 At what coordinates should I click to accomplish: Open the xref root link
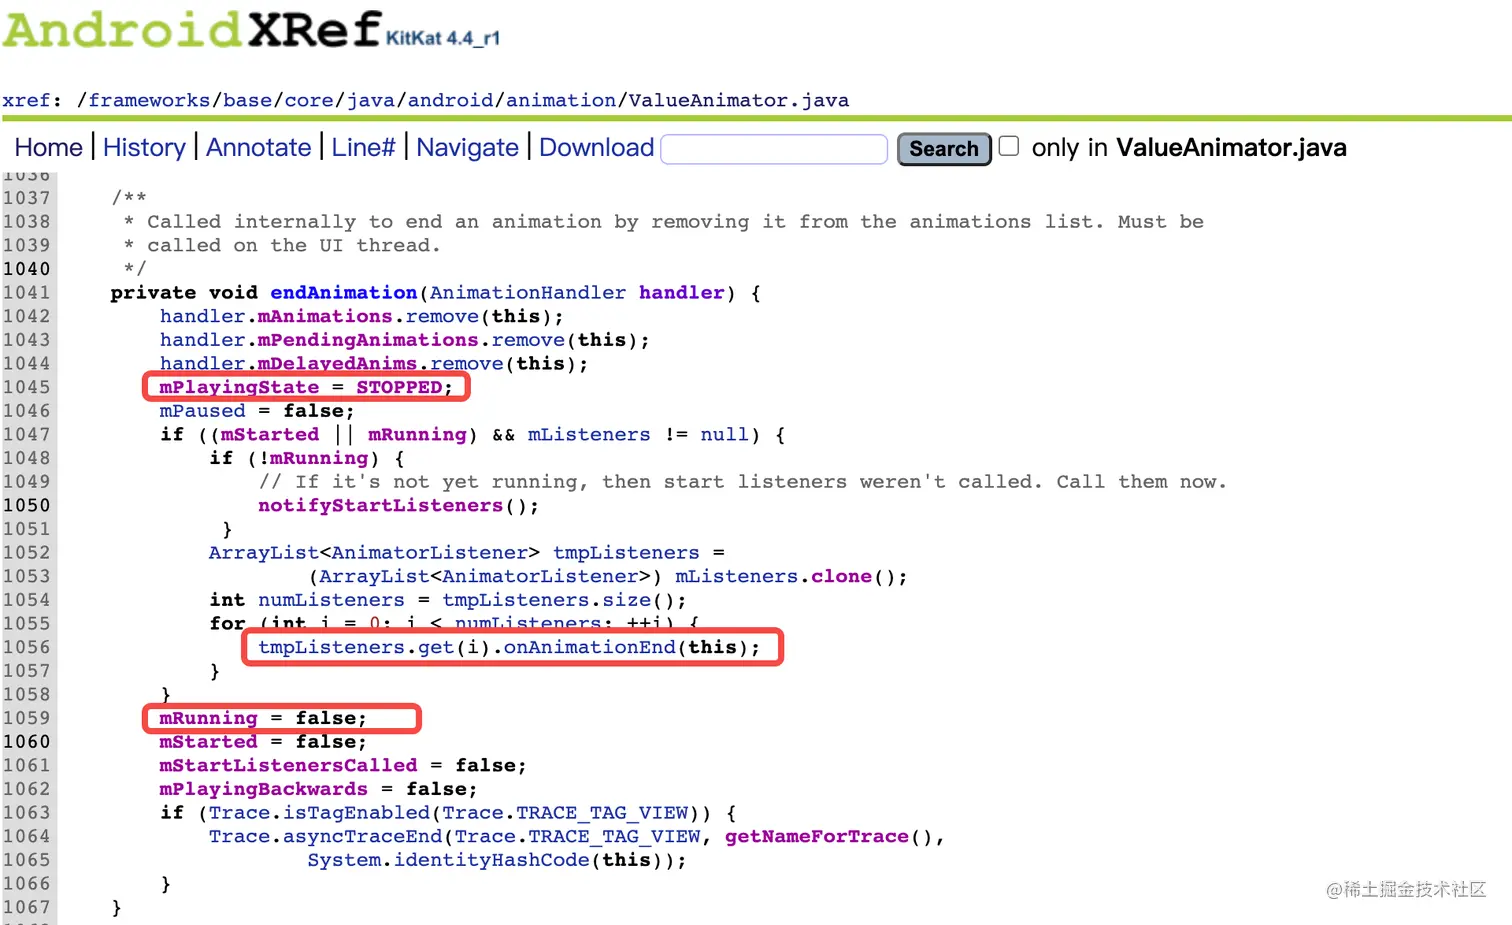26,100
